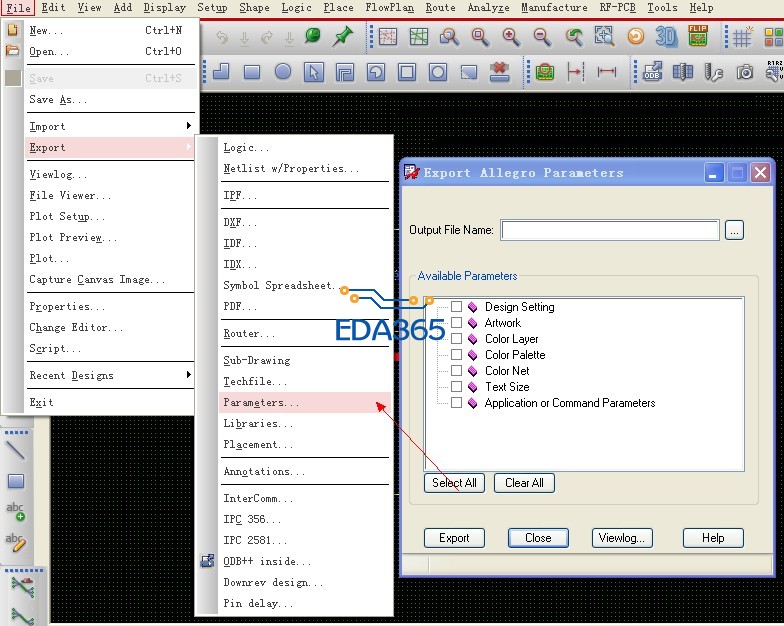Screen dimensions: 784x626
Task: Open the Manufacture menu
Action: click(554, 8)
